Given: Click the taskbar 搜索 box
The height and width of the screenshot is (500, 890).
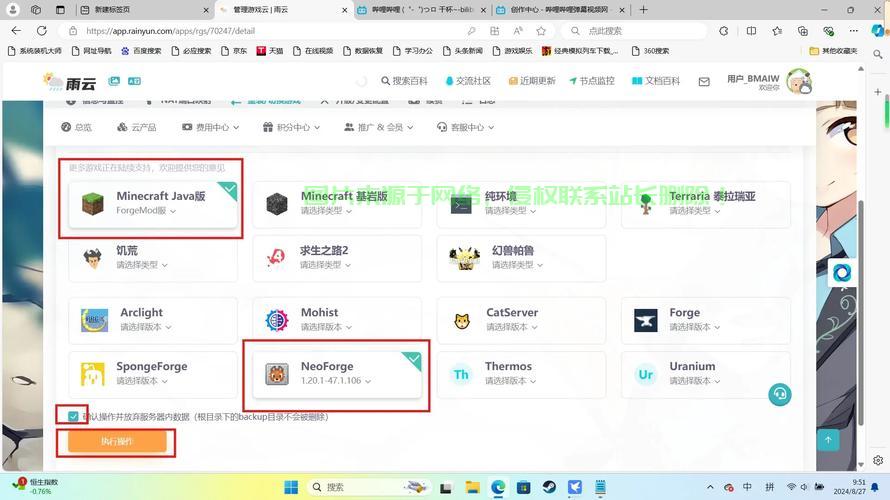Looking at the screenshot, I should click(368, 487).
